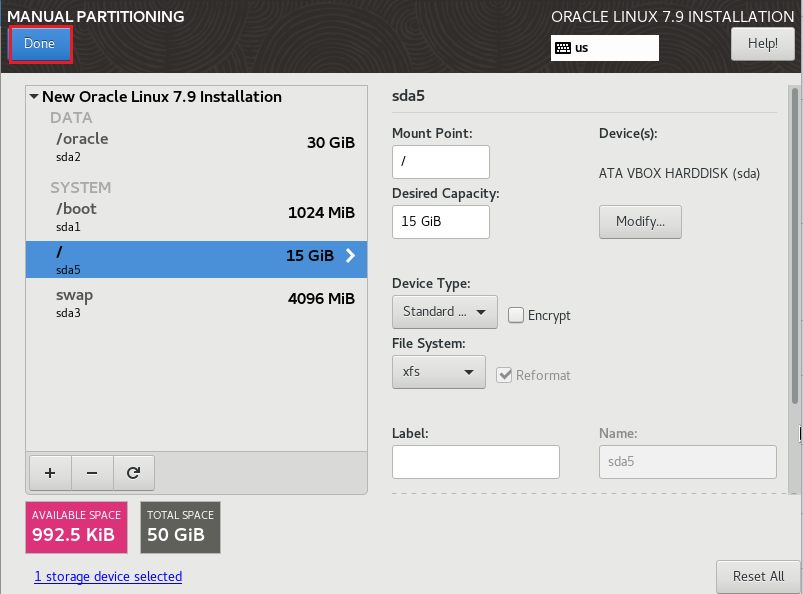This screenshot has height=594, width=803.
Task: Click the keyboard layout icon
Action: pyautogui.click(x=563, y=48)
